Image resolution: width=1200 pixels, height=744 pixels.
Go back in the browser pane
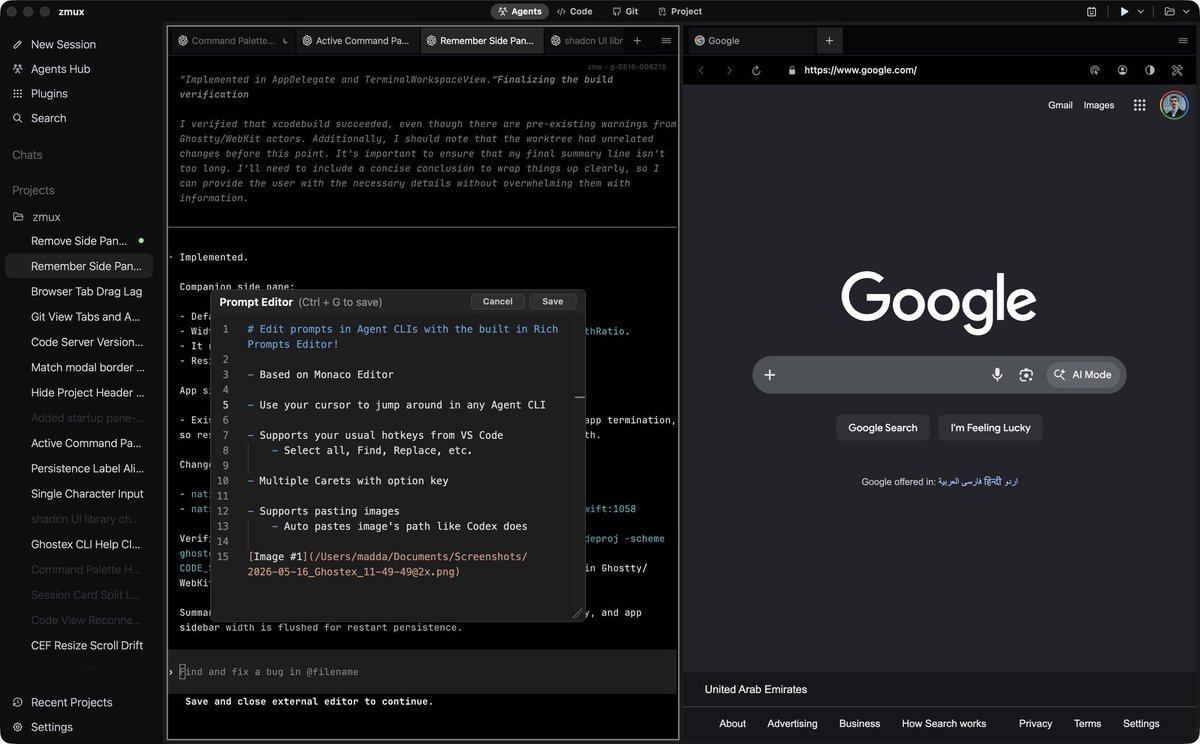click(701, 70)
